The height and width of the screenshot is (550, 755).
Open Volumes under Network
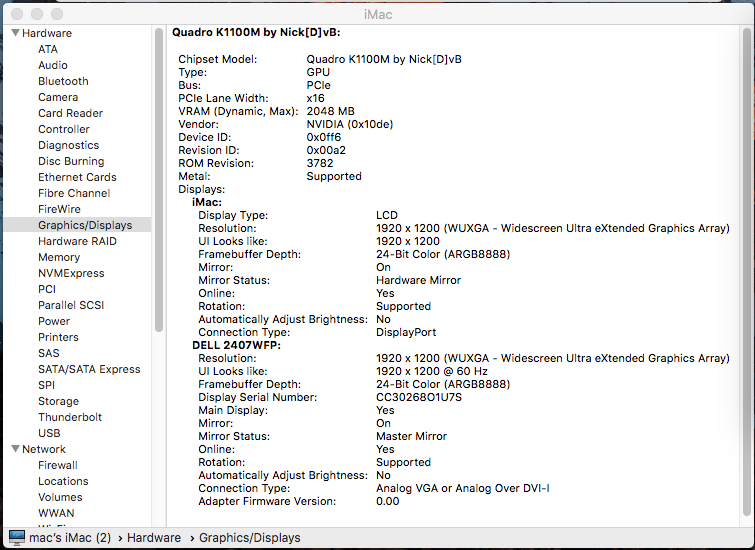60,497
